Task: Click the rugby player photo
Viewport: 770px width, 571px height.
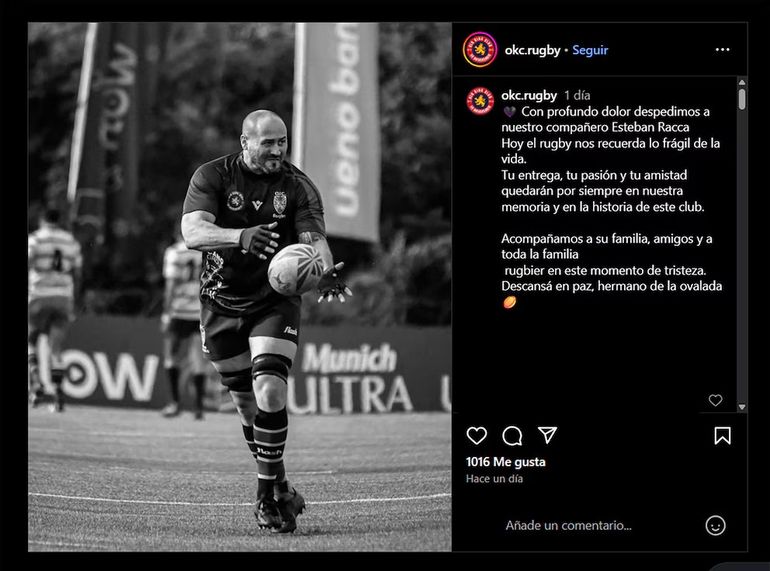Action: 240,287
